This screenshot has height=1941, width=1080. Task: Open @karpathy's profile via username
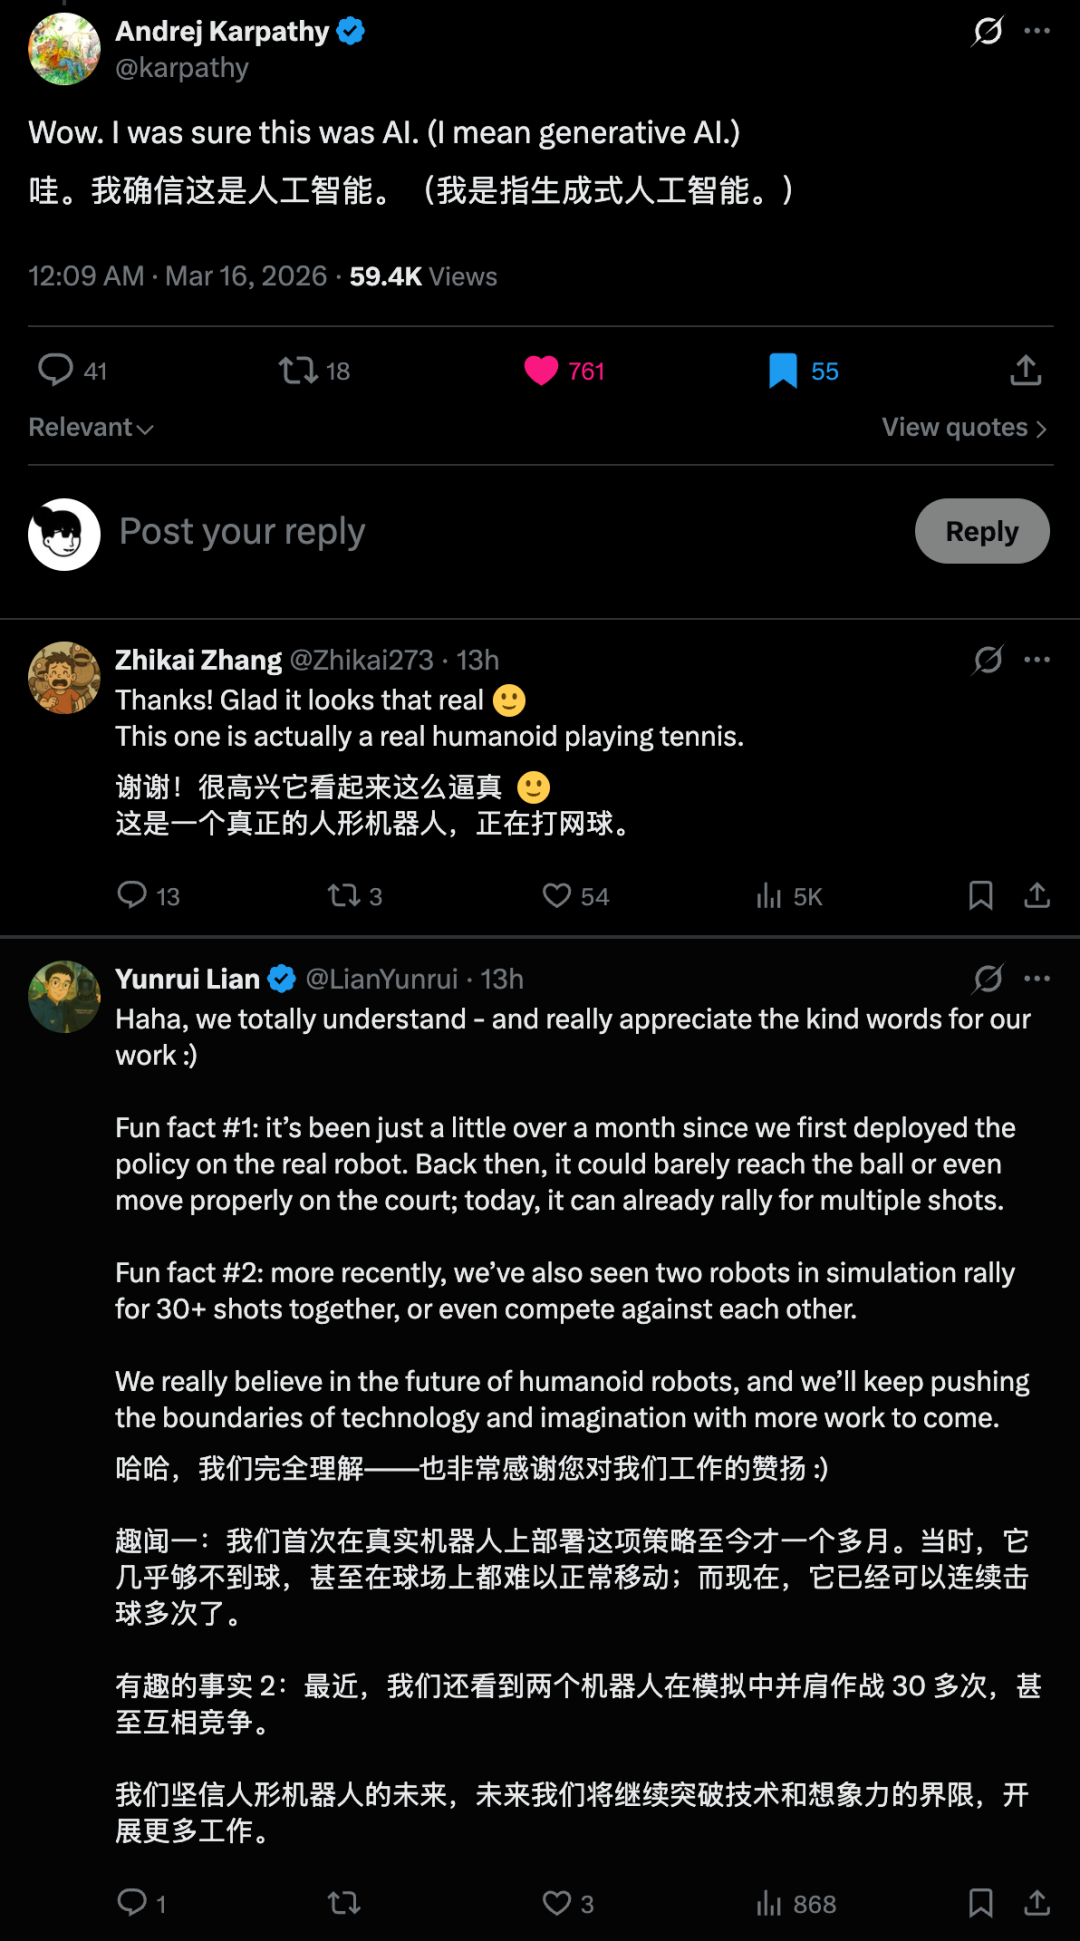(181, 67)
